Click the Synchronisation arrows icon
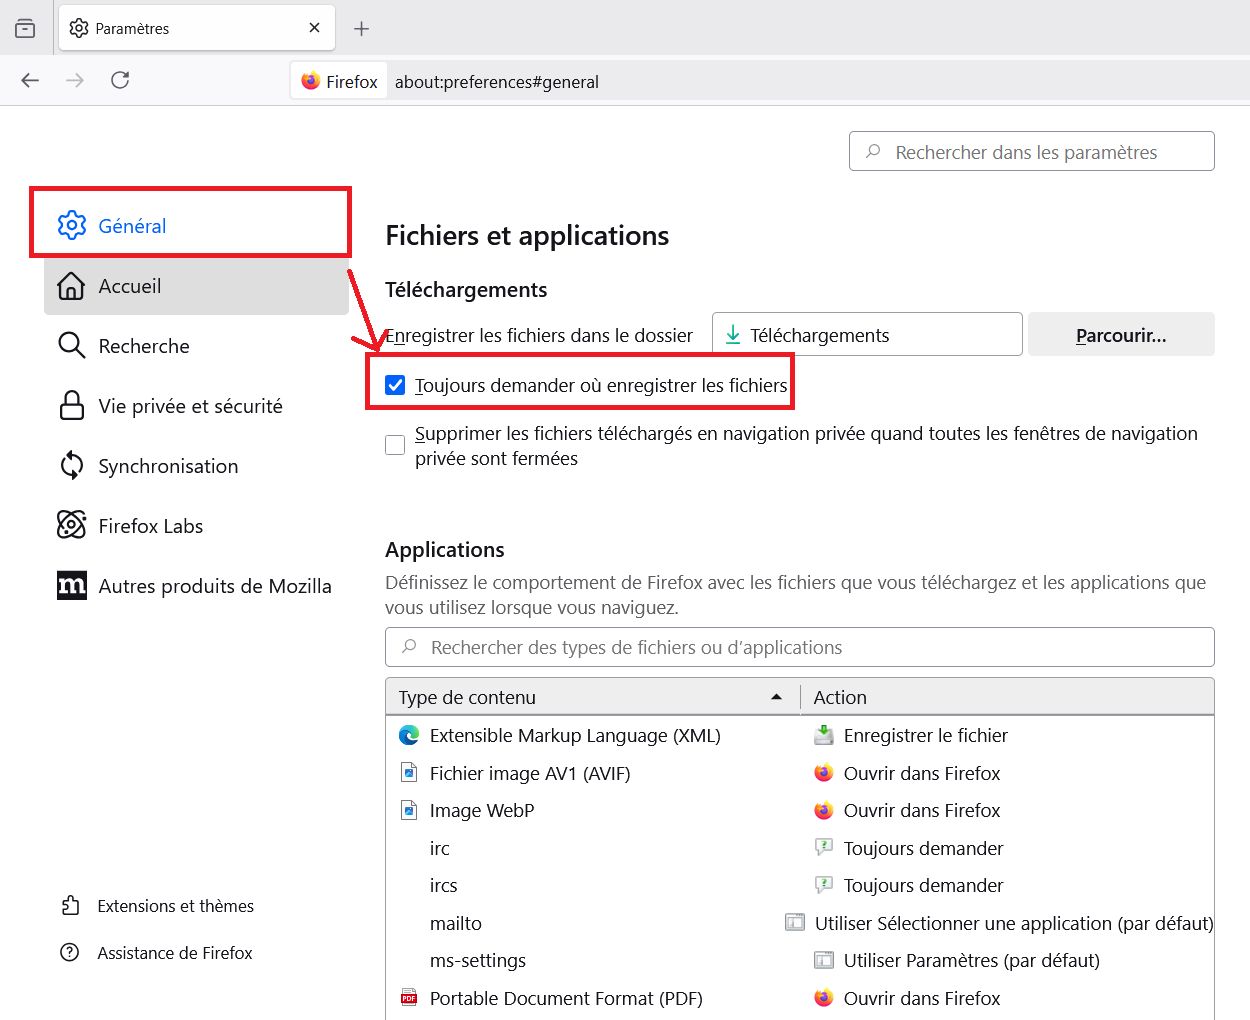Image resolution: width=1250 pixels, height=1020 pixels. point(72,465)
